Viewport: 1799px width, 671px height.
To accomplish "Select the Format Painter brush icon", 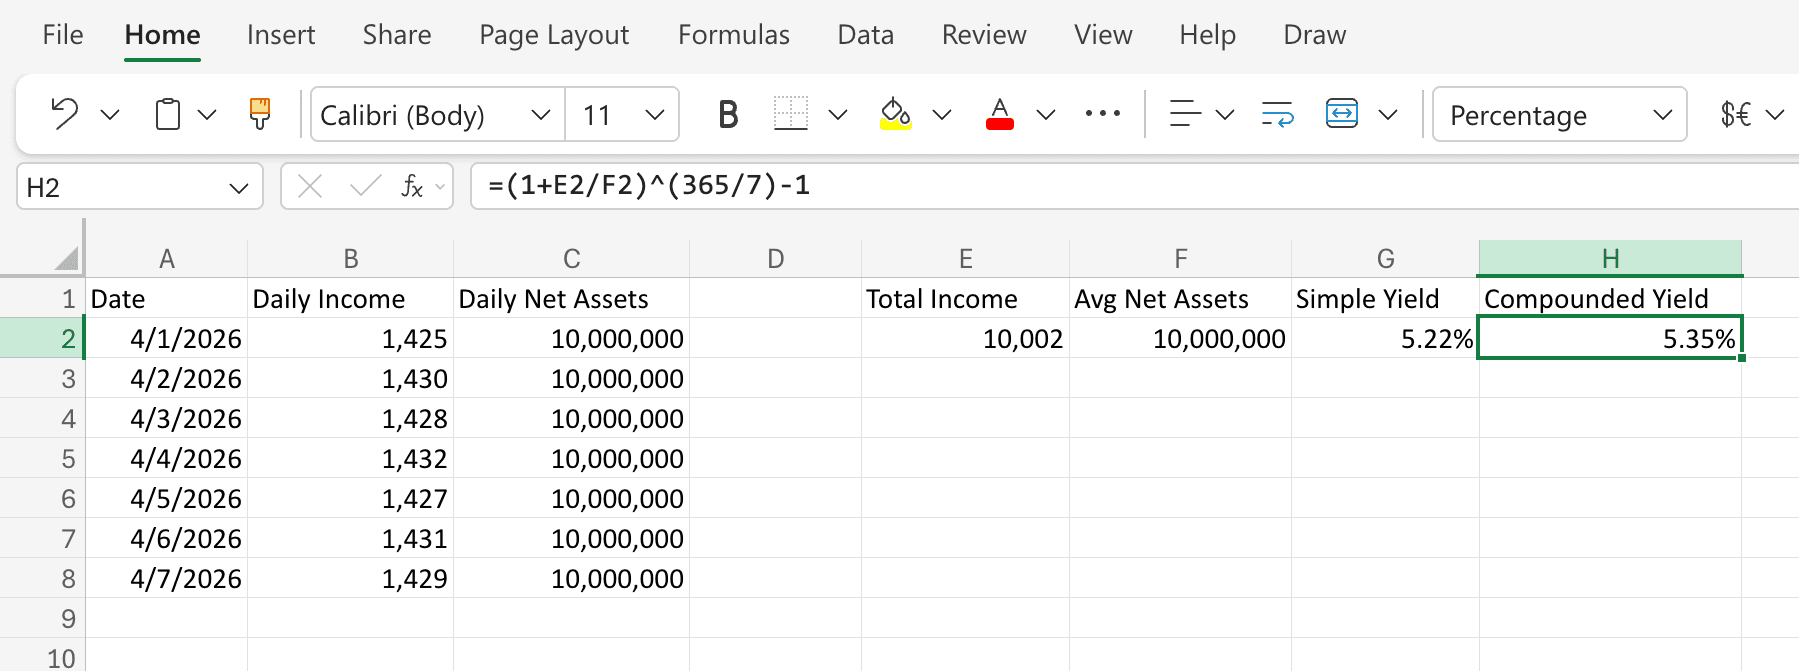I will pyautogui.click(x=260, y=114).
